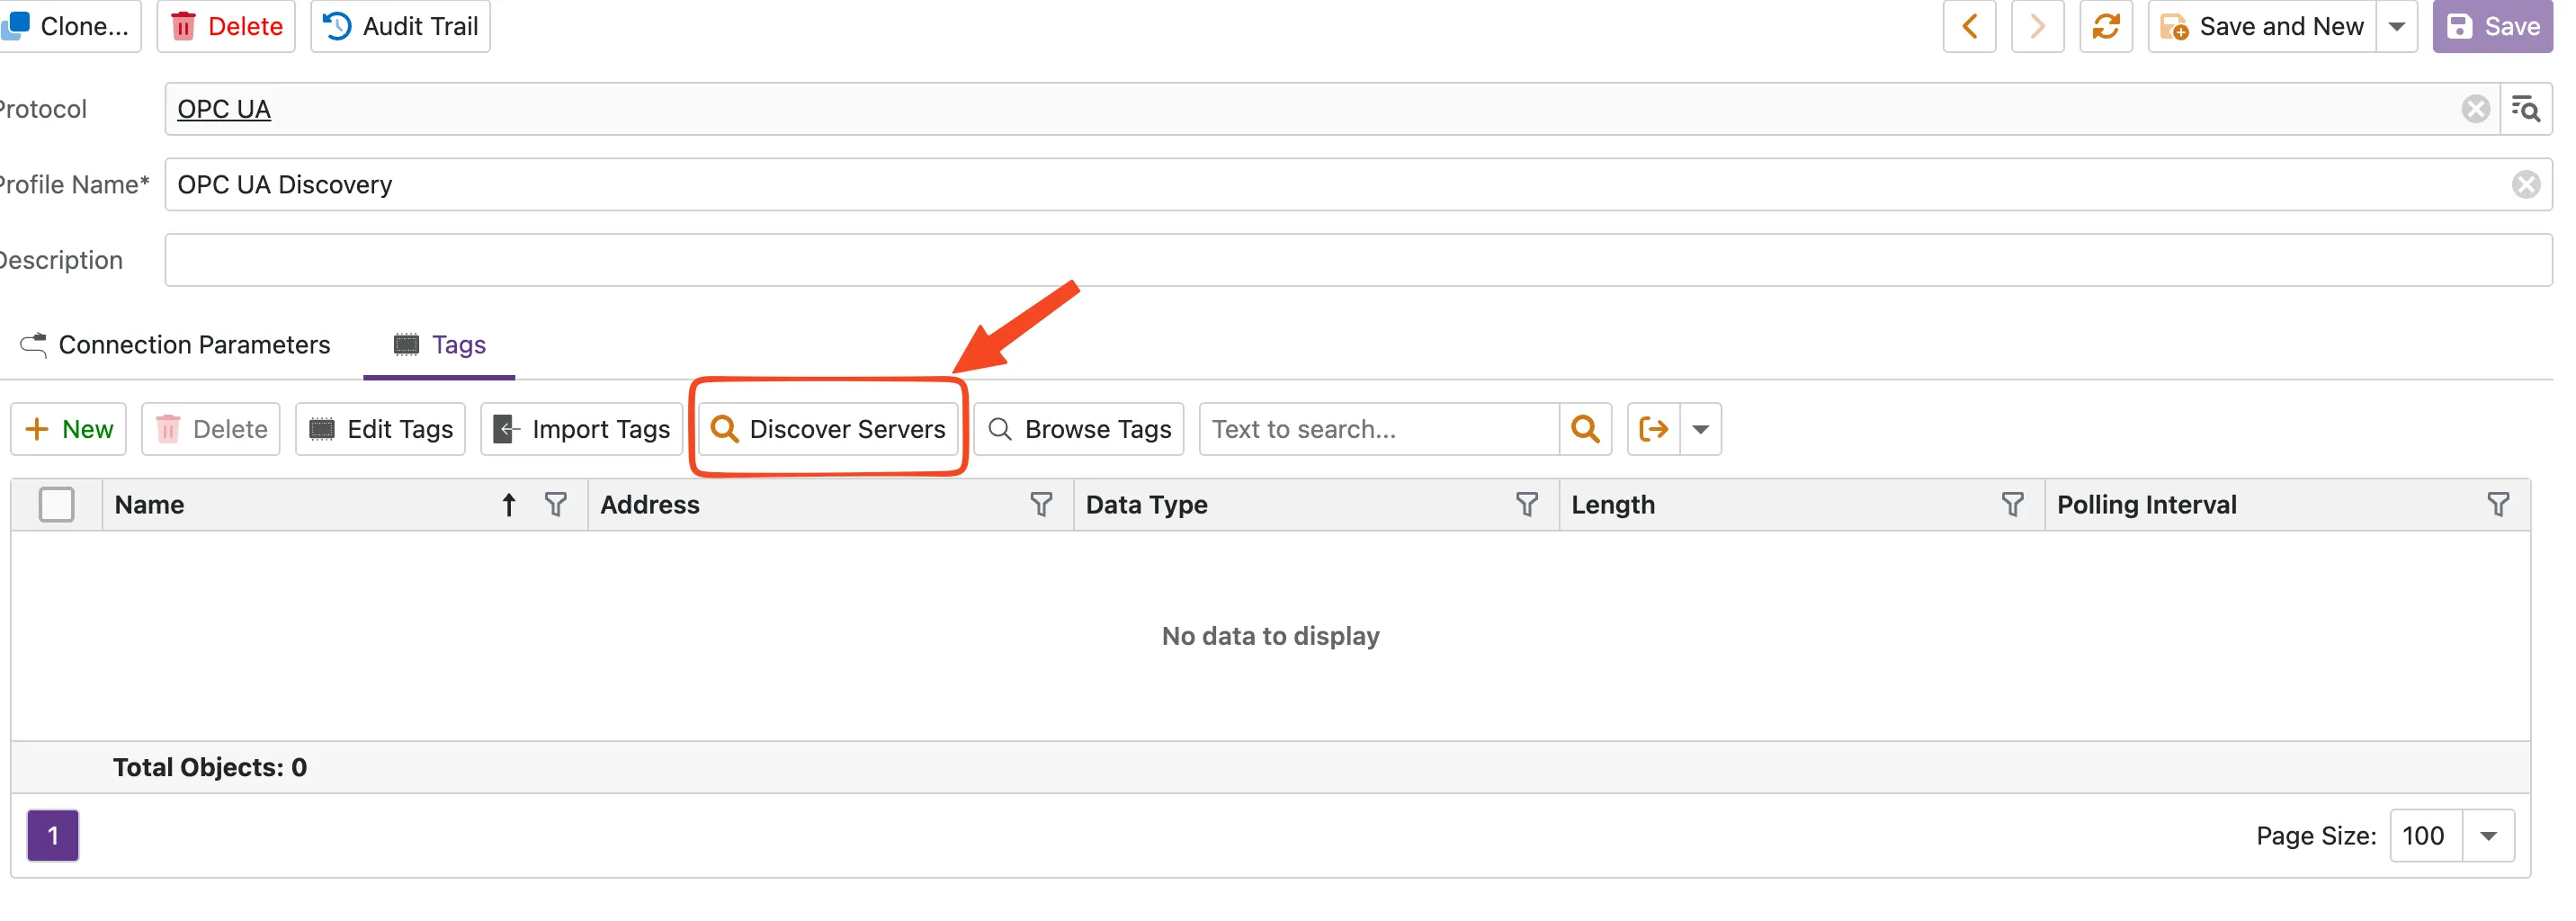Select all rows with header checkbox
Viewport: 2576px width, 921px height.
57,504
